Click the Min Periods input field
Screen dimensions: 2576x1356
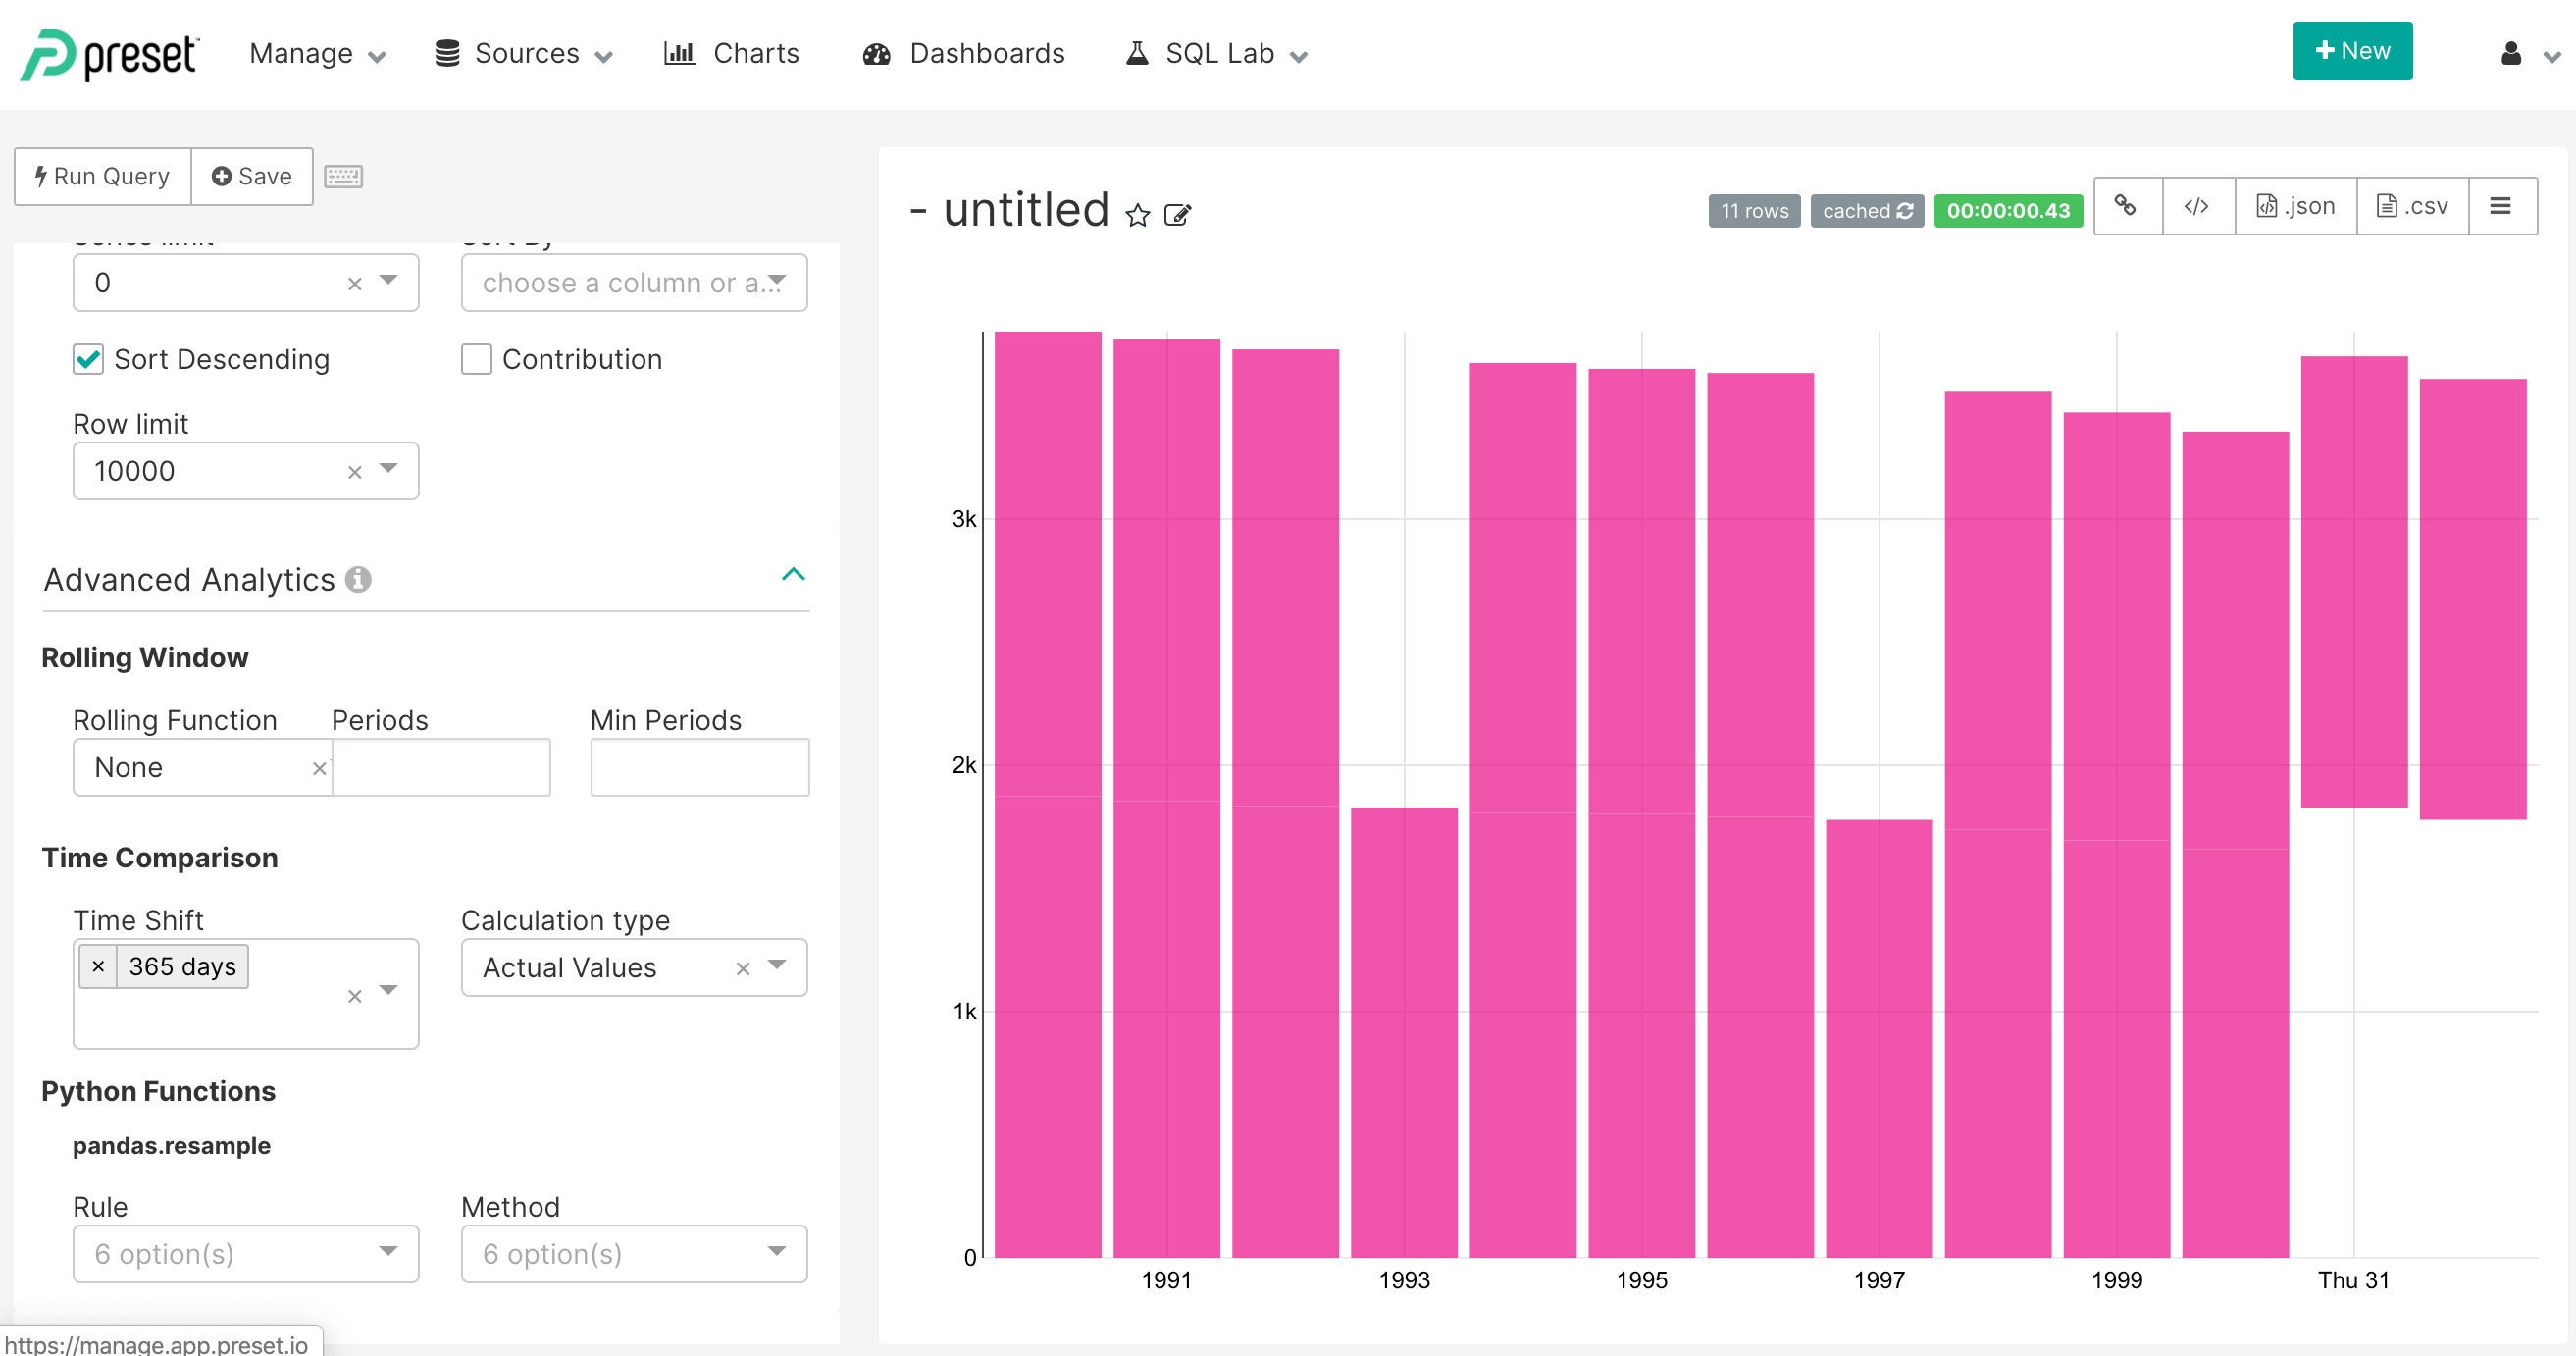point(699,767)
